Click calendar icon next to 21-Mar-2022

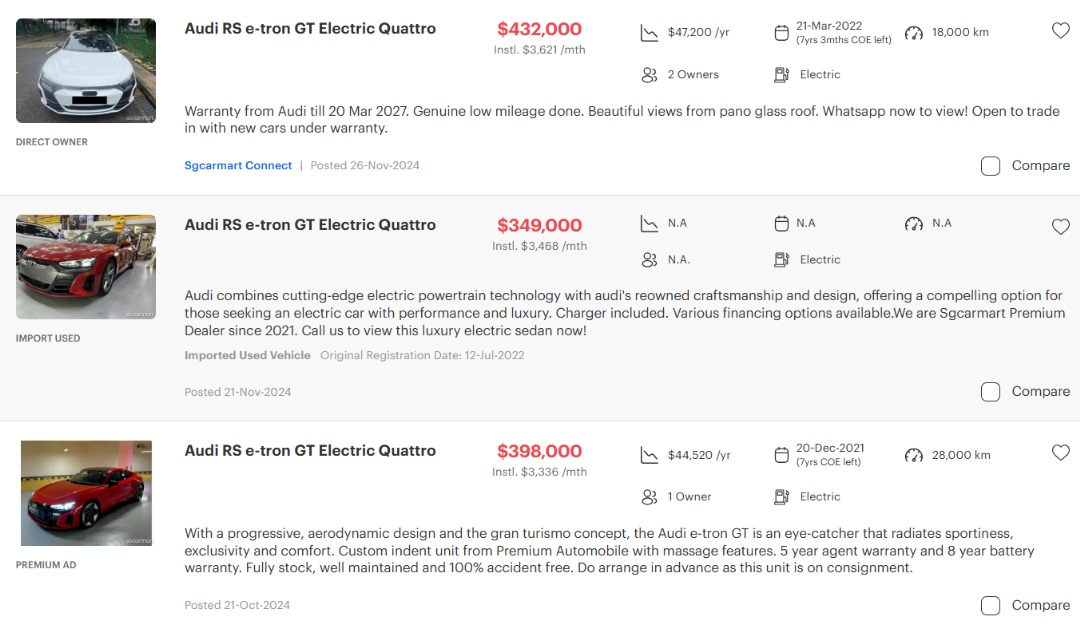coord(782,33)
